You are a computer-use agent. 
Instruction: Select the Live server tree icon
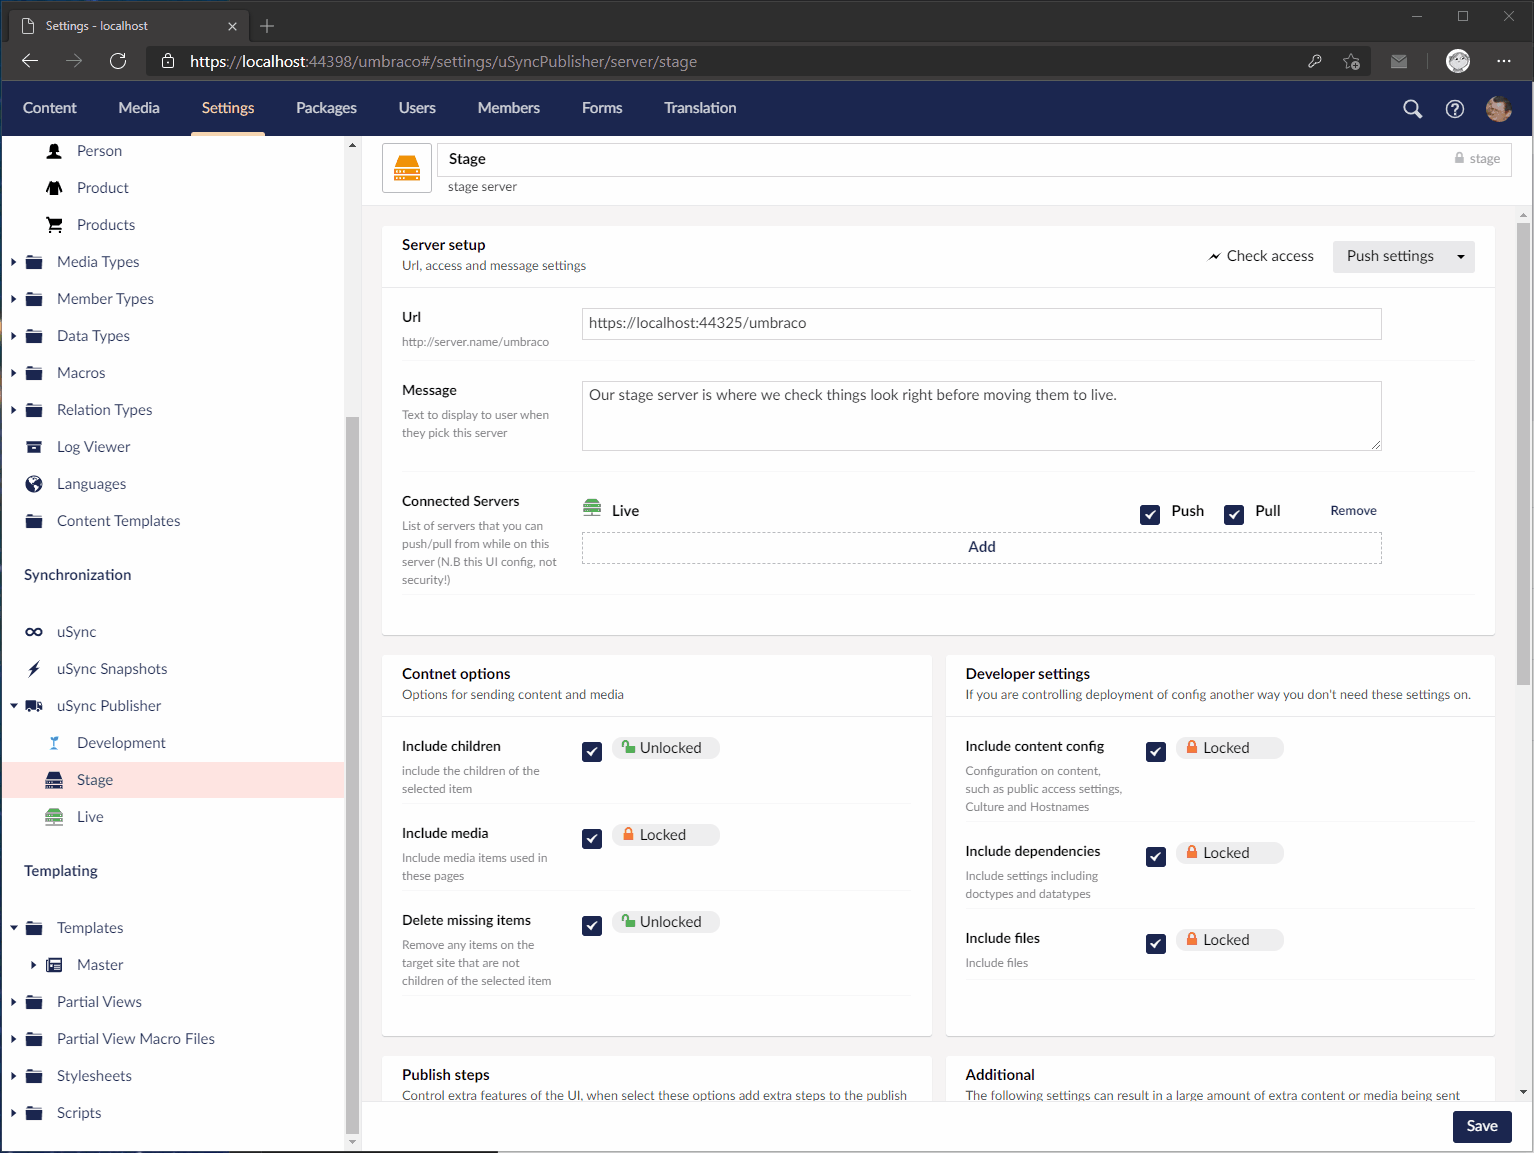[x=54, y=817]
